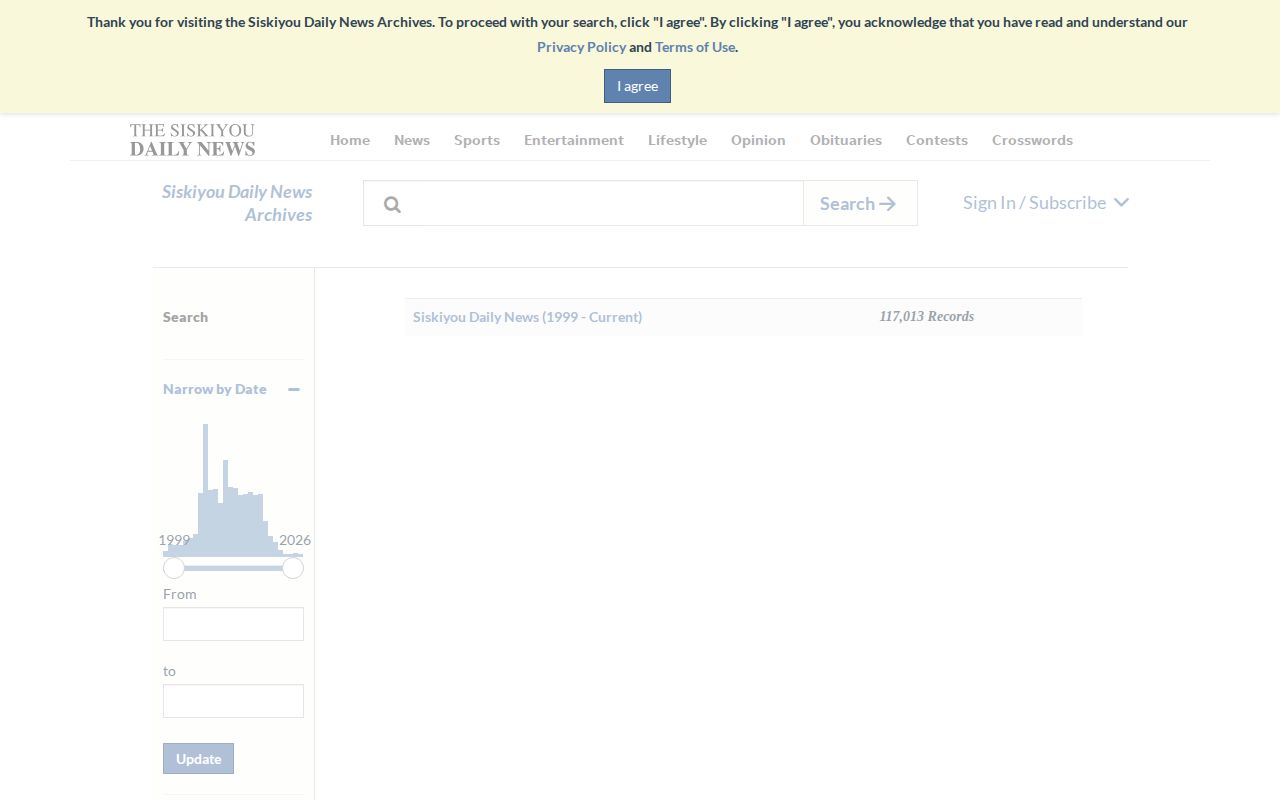Click the 1999 label on the histogram
The height and width of the screenshot is (800, 1280).
pos(174,540)
